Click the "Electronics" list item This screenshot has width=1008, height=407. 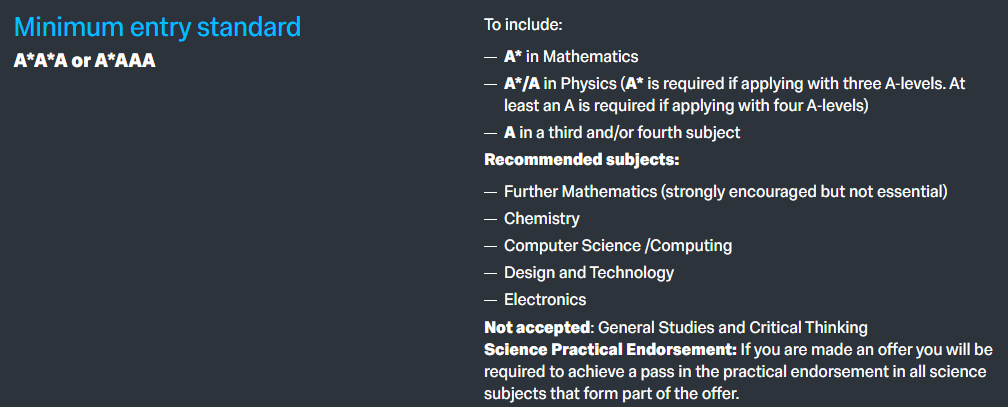click(545, 299)
